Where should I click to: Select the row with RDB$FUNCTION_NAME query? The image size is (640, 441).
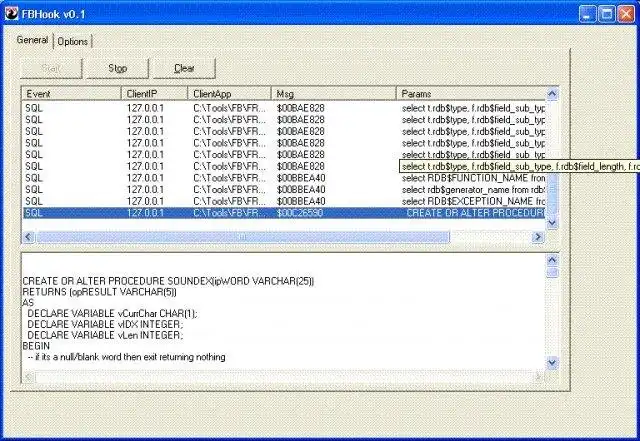click(284, 178)
